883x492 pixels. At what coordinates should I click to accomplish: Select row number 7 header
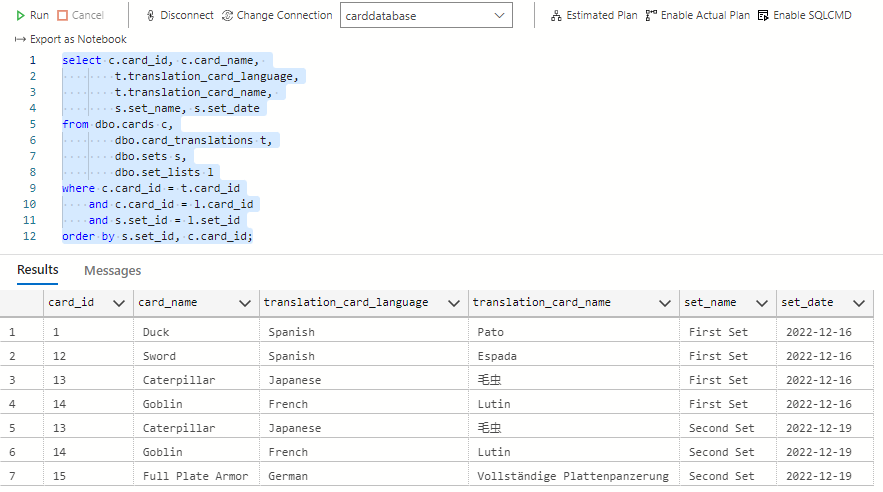coord(21,476)
